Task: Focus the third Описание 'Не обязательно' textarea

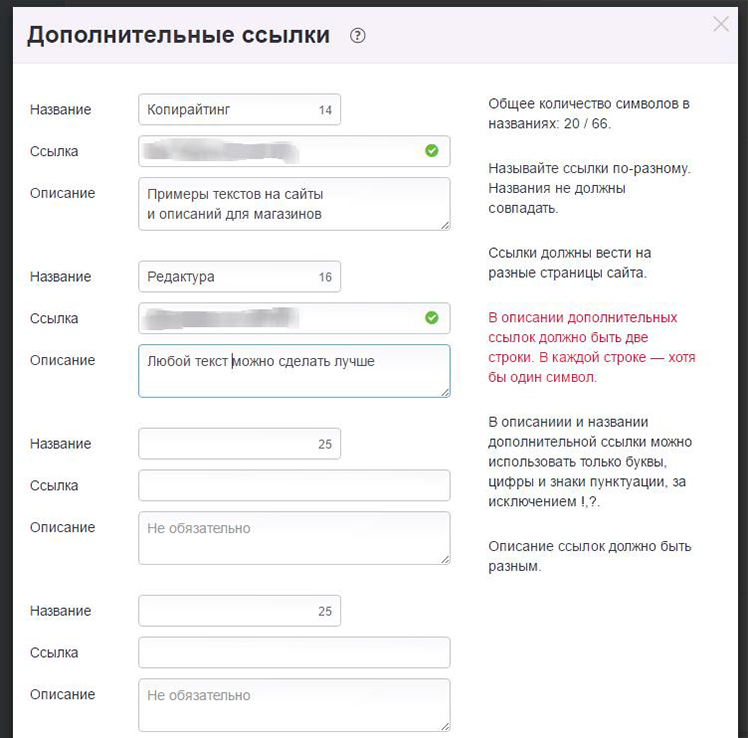Action: pyautogui.click(x=294, y=538)
